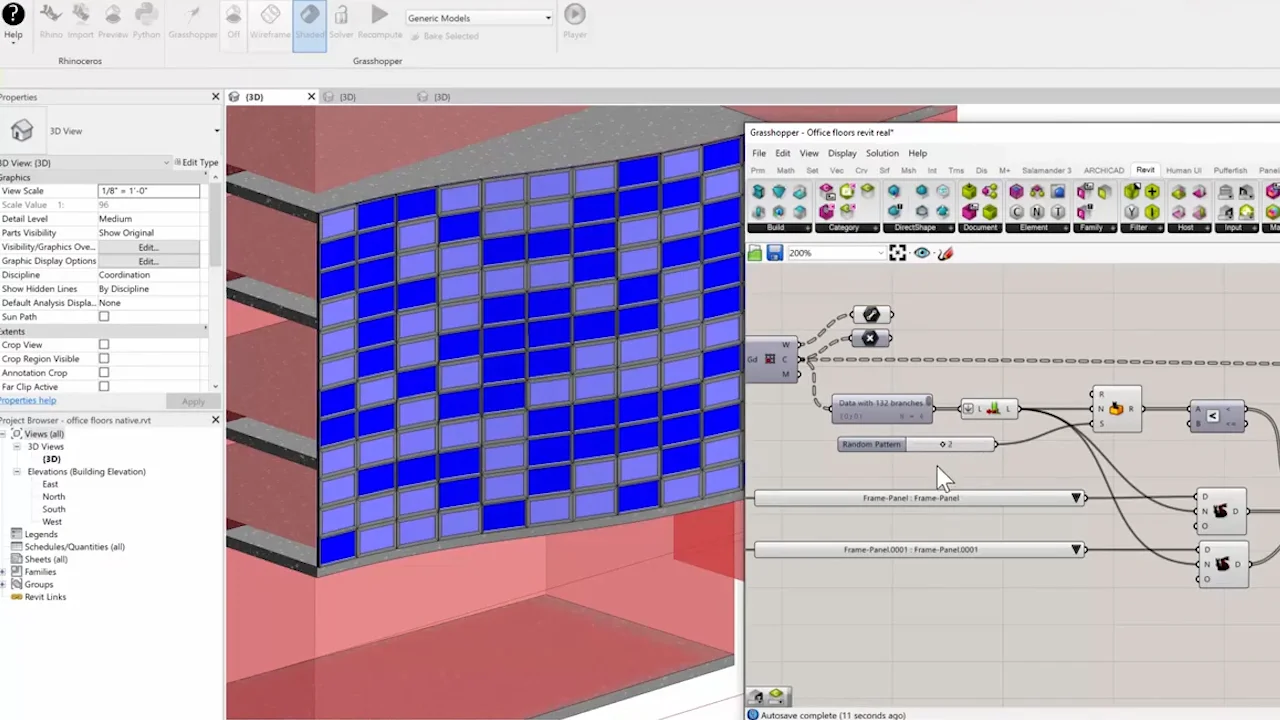Select the Shaded preview mode
The height and width of the screenshot is (720, 1280).
(309, 16)
